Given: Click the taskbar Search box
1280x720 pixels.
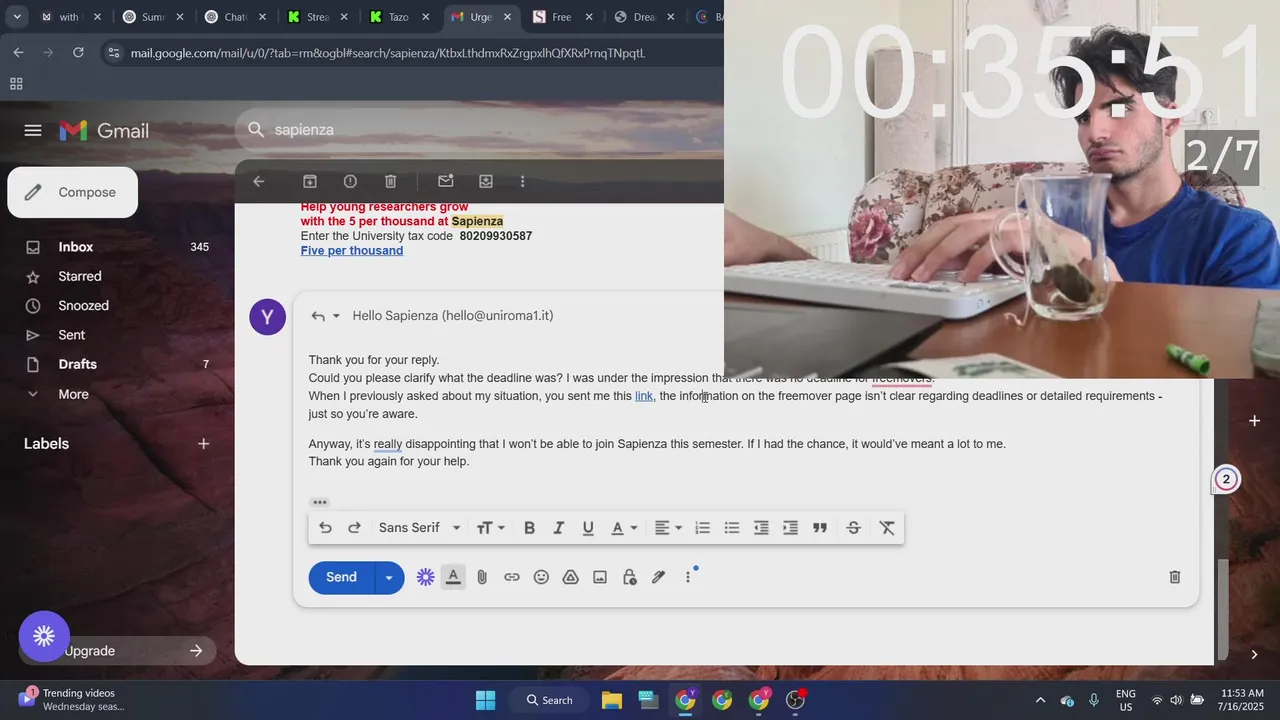Looking at the screenshot, I should coord(549,700).
